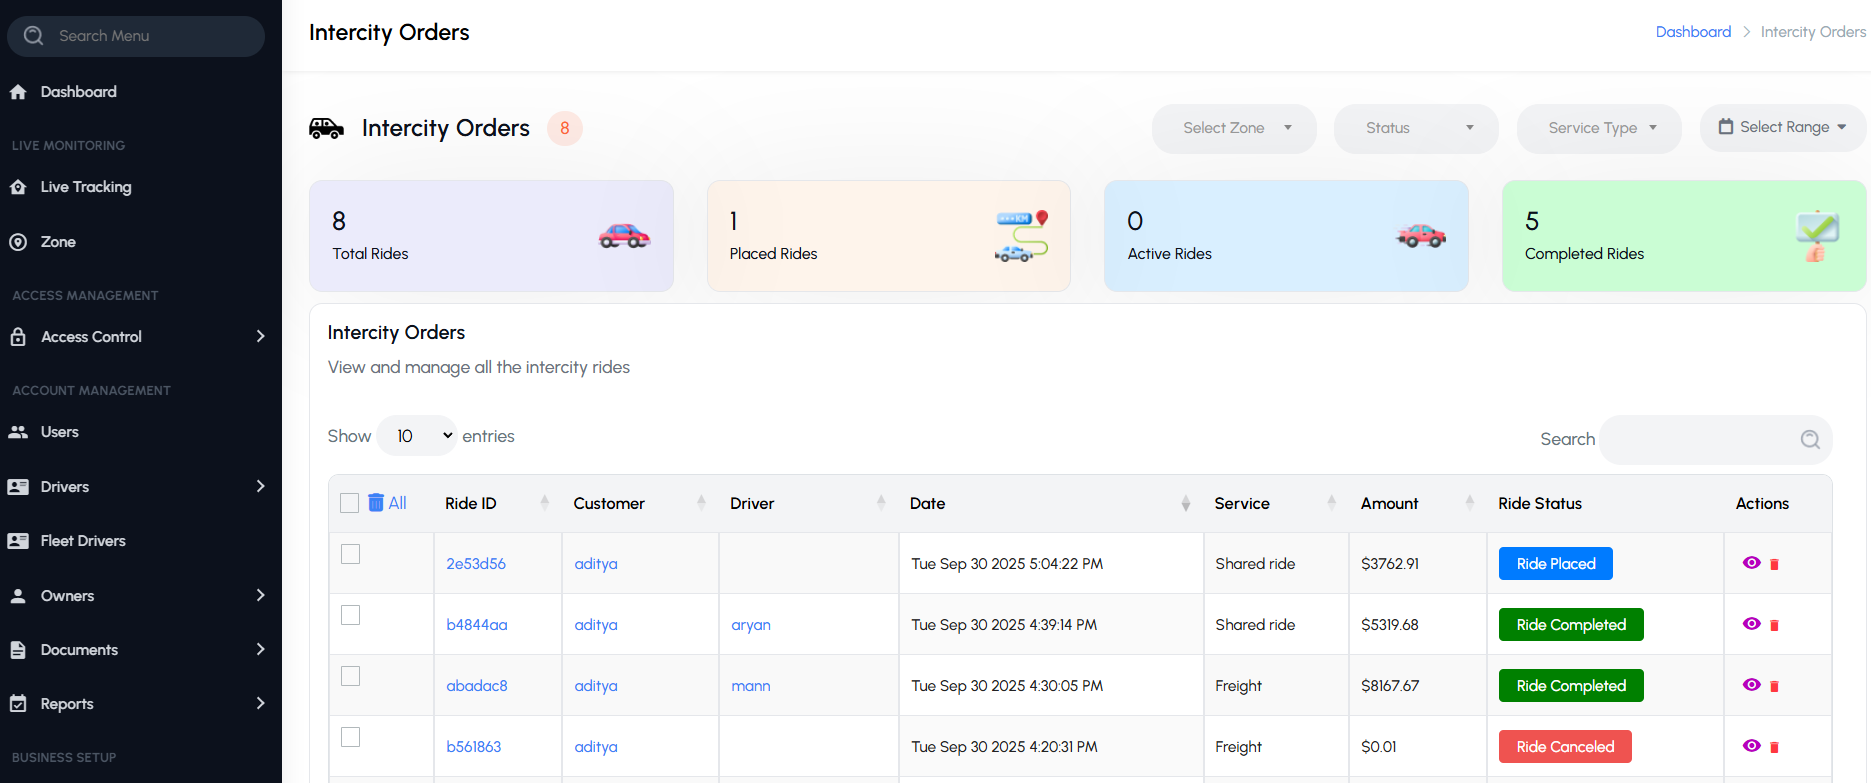Click the bulk delete trash icon beside All
The height and width of the screenshot is (783, 1871).
coord(376,503)
